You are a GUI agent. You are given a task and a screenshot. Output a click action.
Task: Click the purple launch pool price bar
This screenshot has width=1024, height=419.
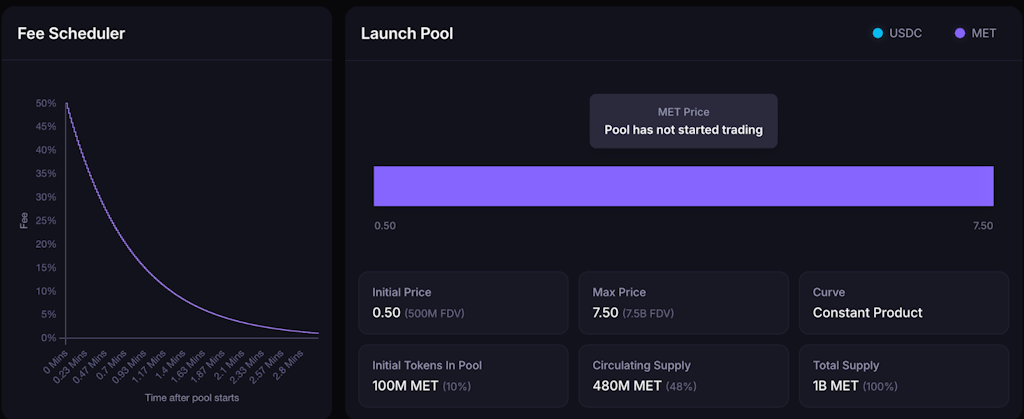683,186
